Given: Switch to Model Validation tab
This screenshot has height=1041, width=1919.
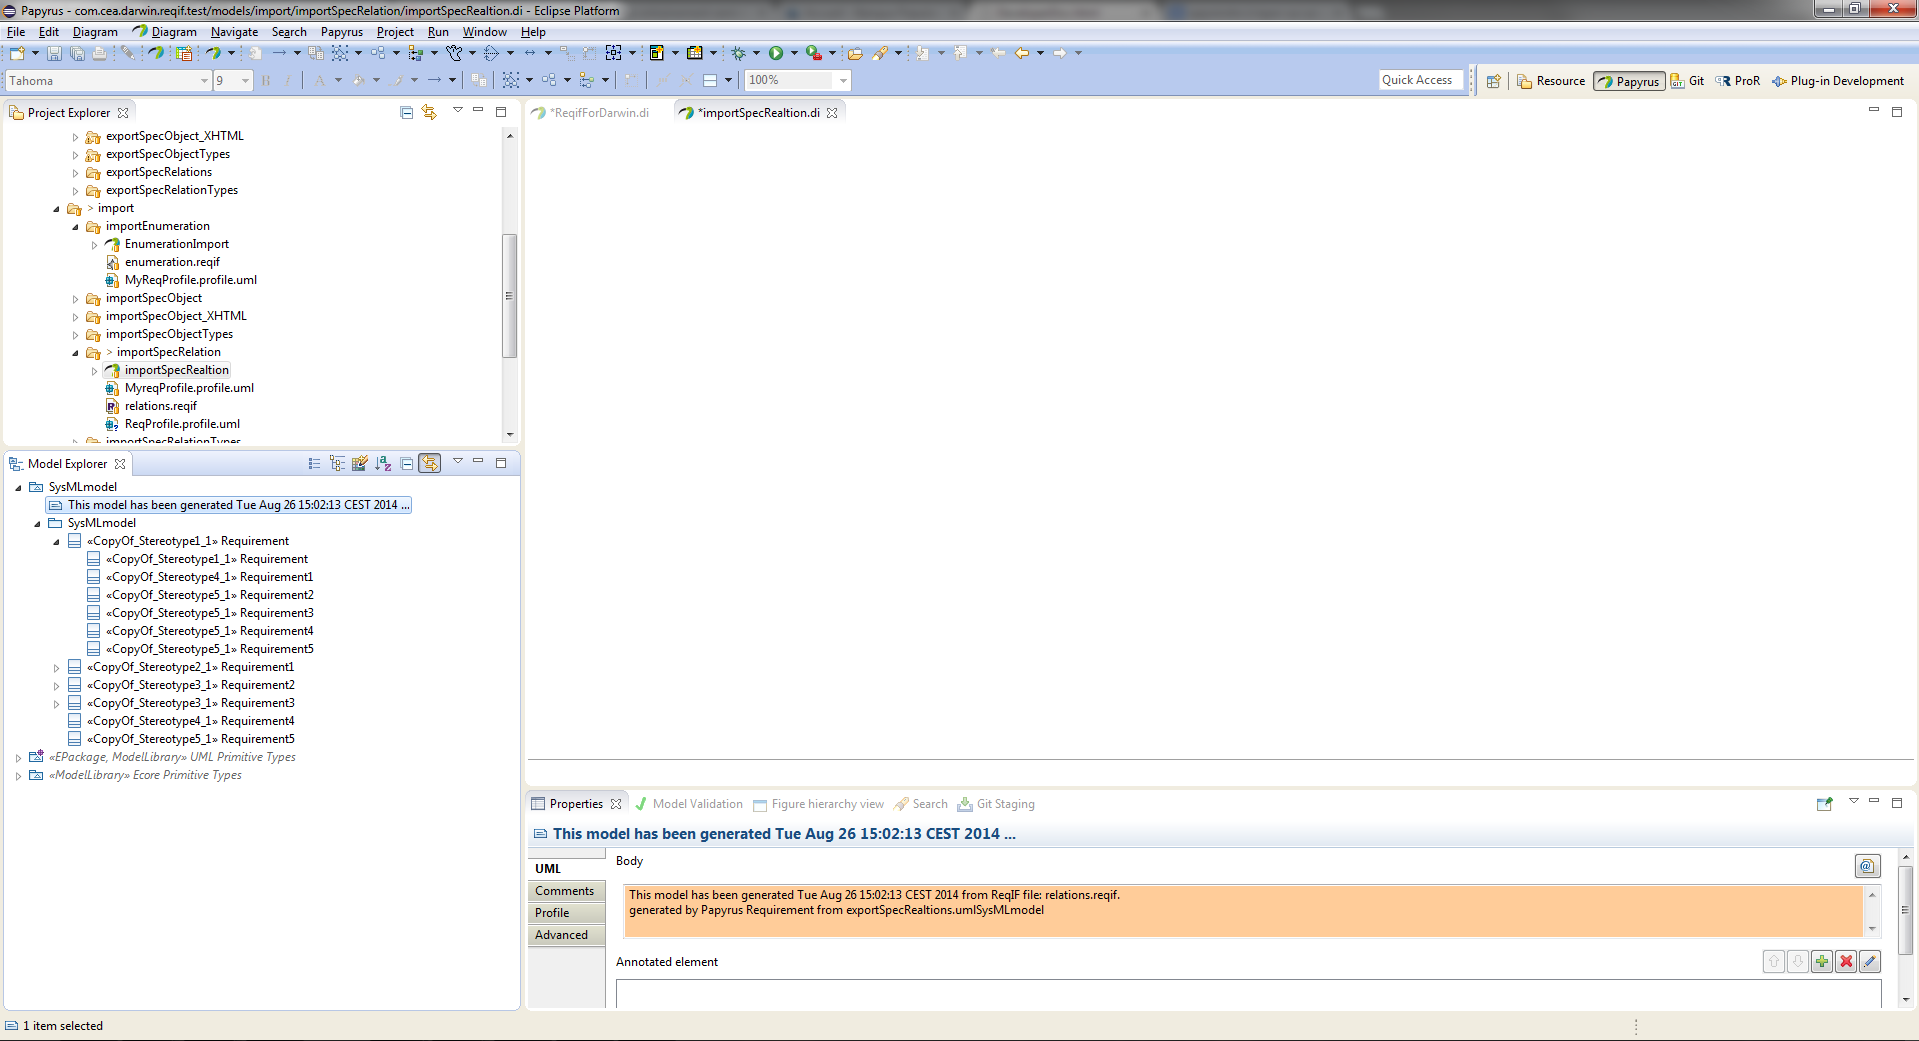Looking at the screenshot, I should tap(689, 804).
